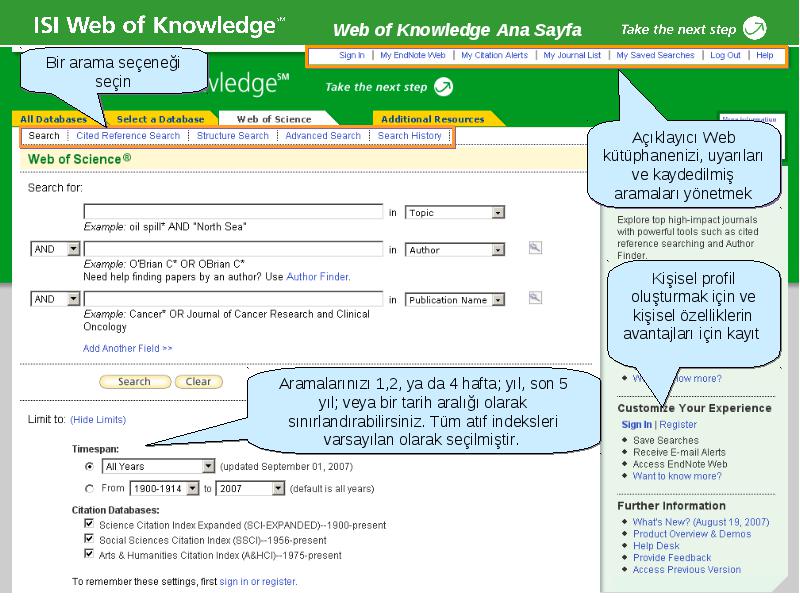Viewport: 800px width, 600px height.
Task: Open the Publication Name field dropdown
Action: [x=455, y=299]
